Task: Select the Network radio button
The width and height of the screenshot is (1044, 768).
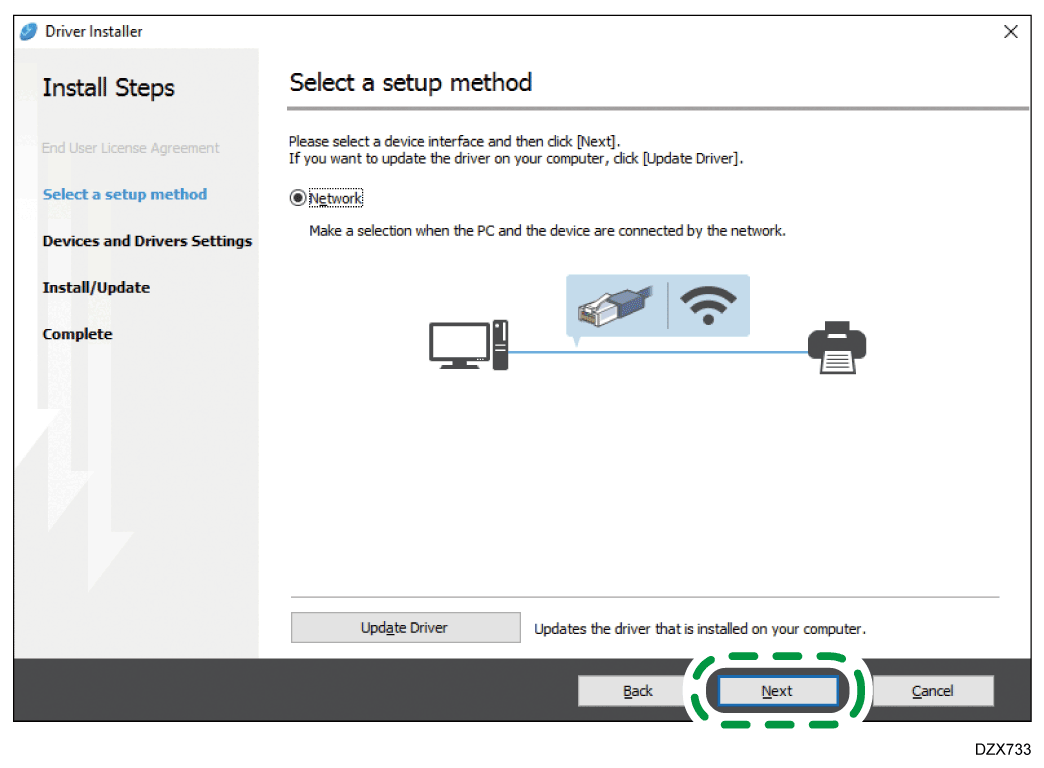Action: (x=297, y=198)
